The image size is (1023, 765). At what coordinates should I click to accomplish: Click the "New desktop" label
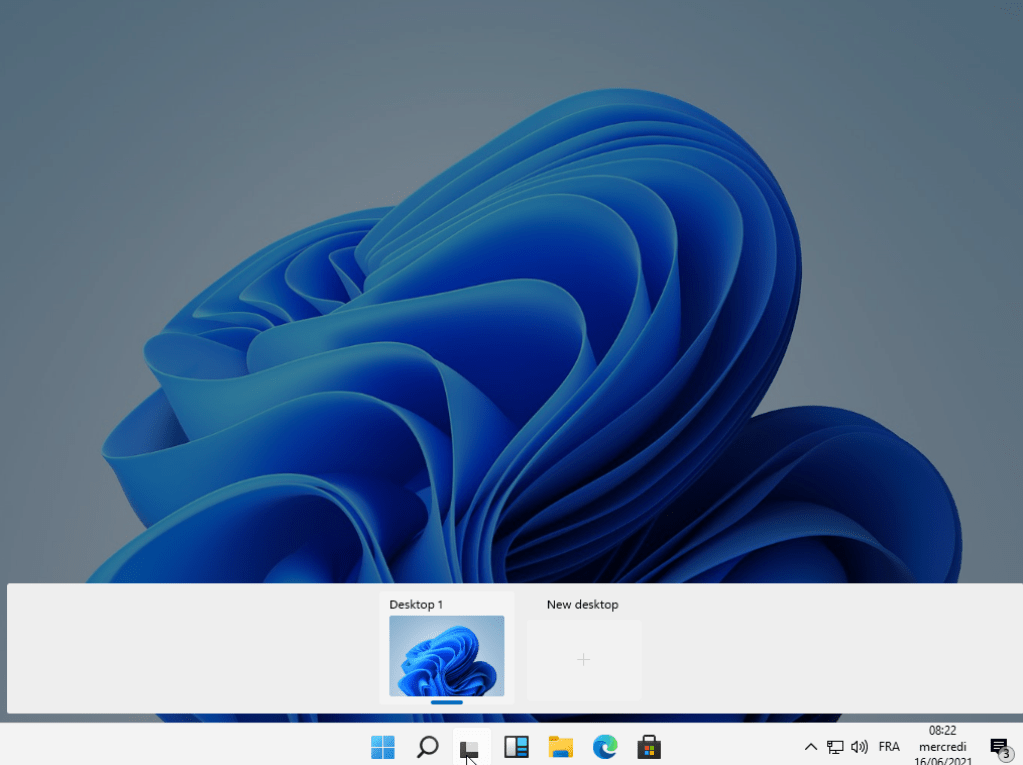[x=582, y=605]
